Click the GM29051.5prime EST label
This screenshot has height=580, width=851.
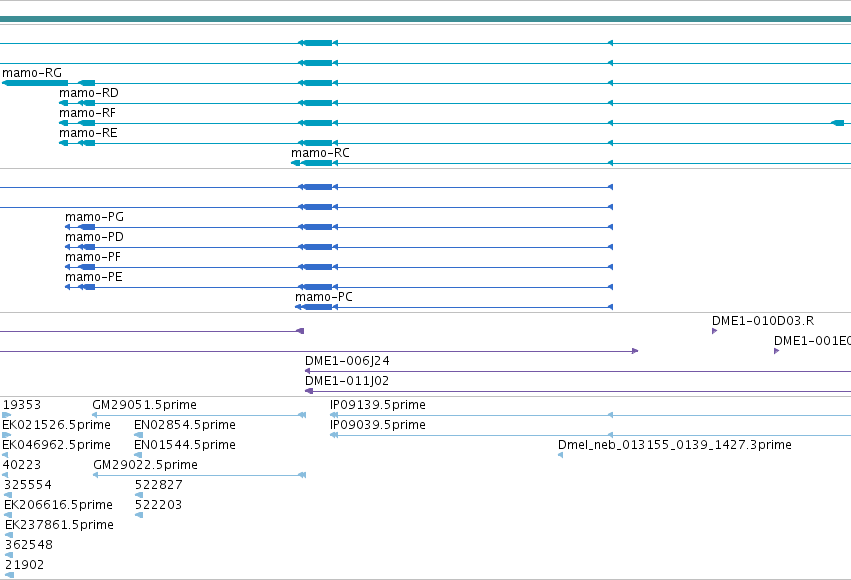point(144,405)
